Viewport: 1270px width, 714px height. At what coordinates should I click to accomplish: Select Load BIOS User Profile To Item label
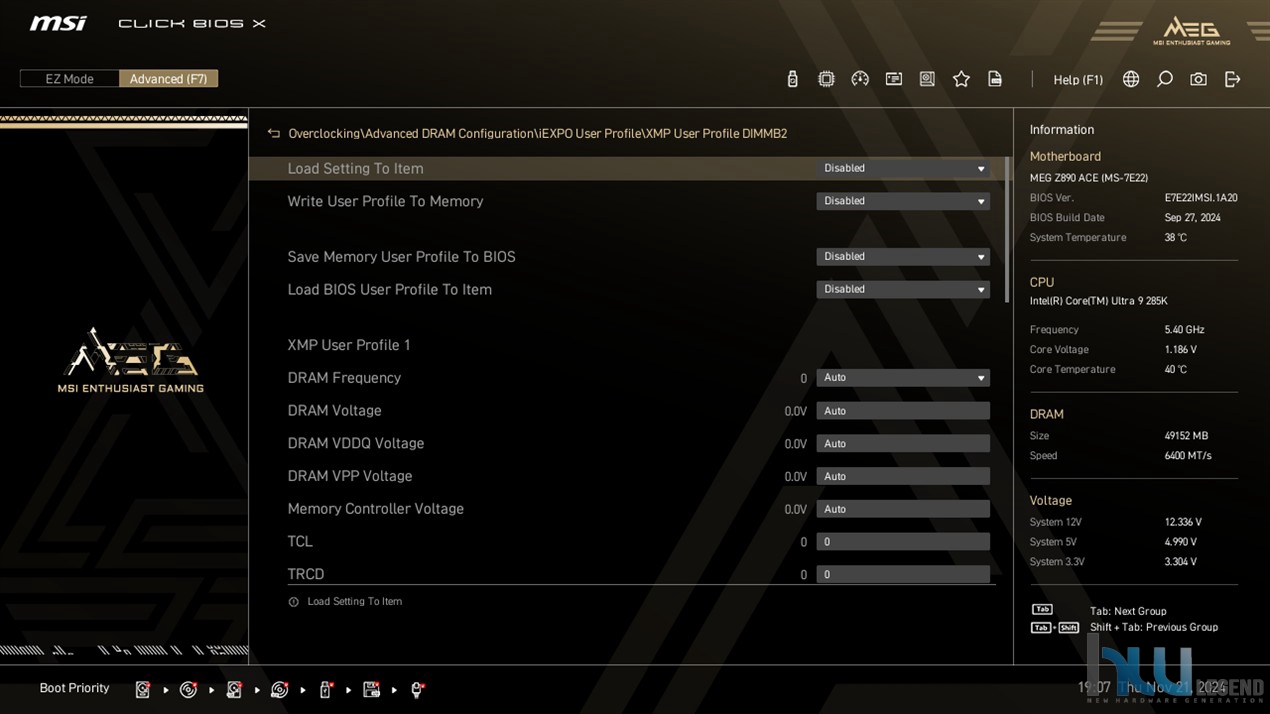click(x=389, y=289)
